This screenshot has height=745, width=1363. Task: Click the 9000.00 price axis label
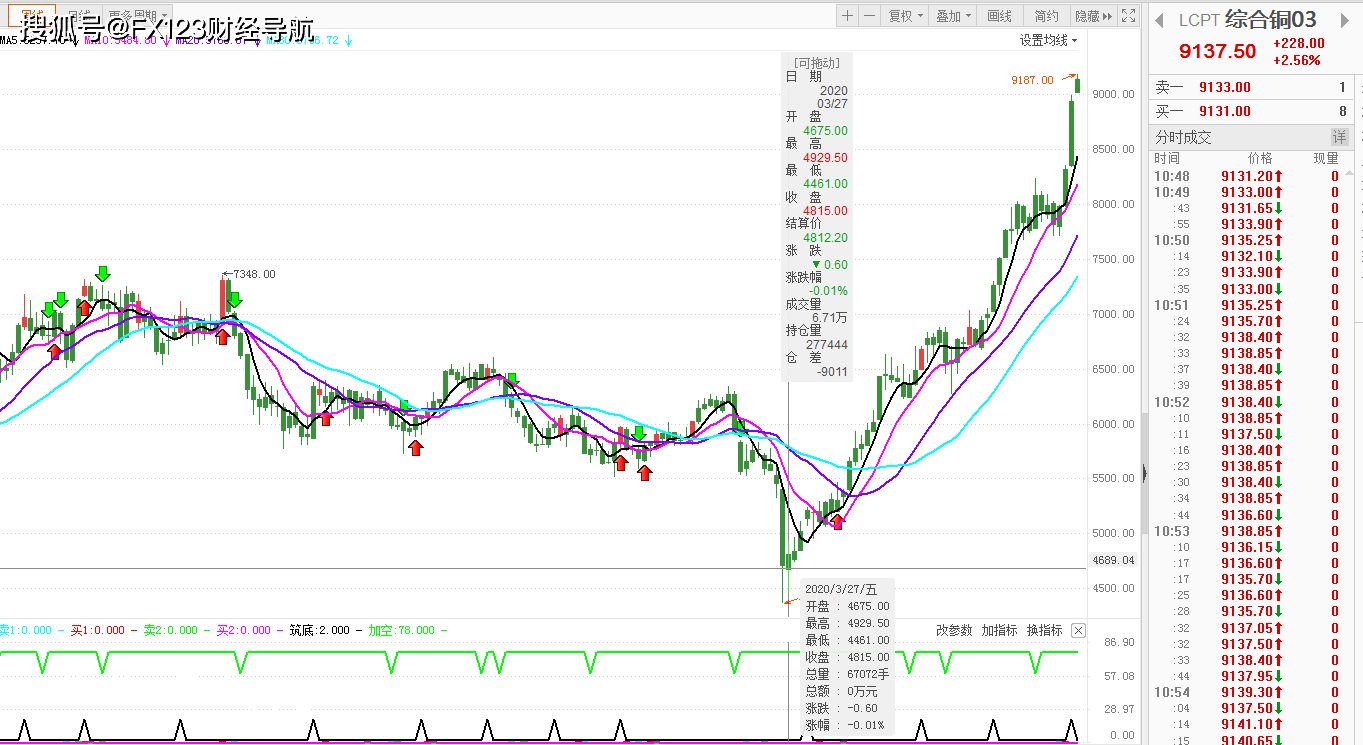tap(1115, 94)
